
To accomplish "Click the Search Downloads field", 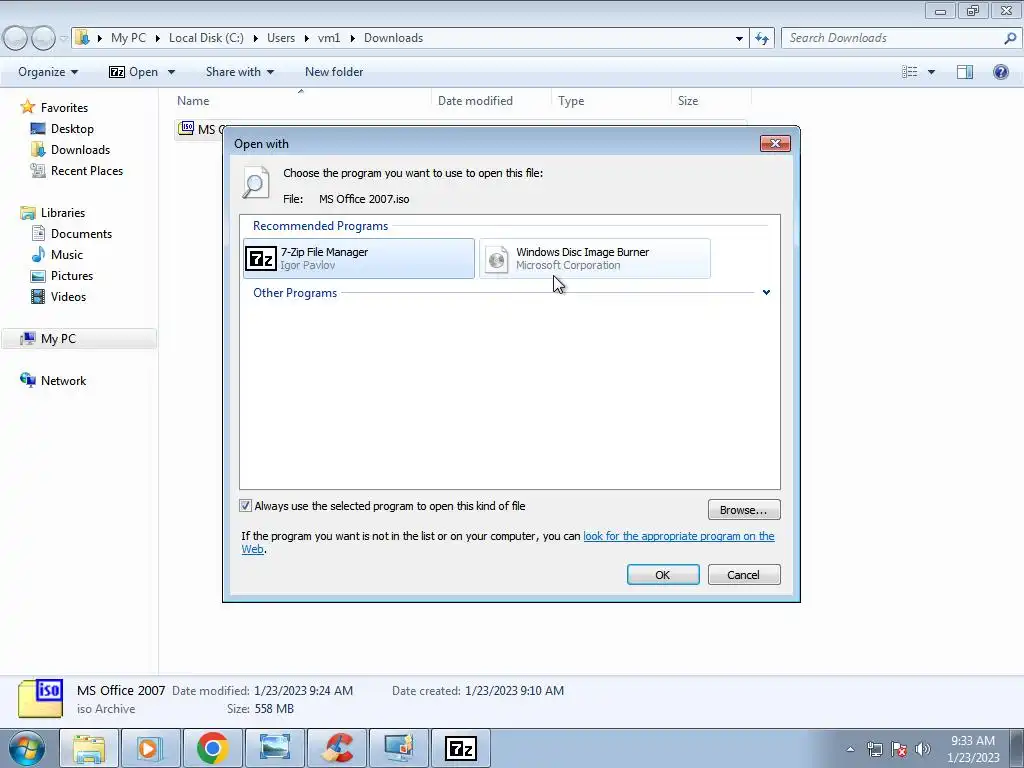I will (x=892, y=38).
